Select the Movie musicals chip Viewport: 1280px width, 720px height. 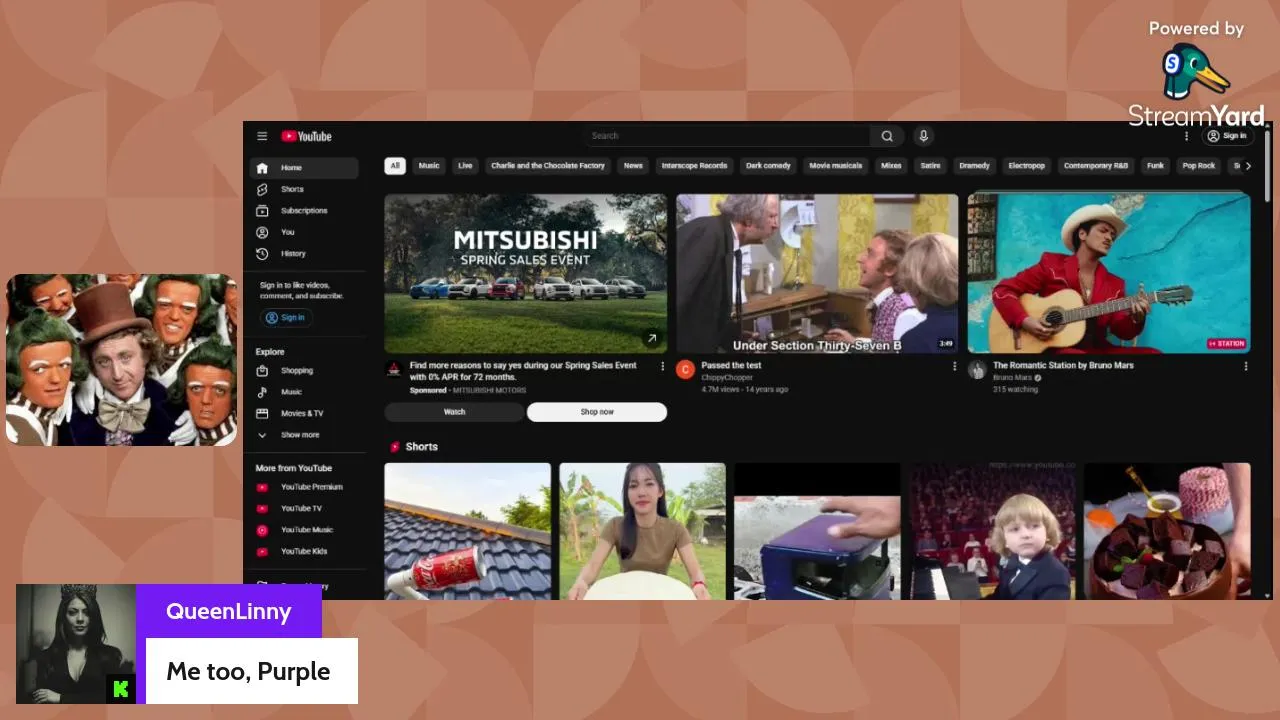(835, 166)
